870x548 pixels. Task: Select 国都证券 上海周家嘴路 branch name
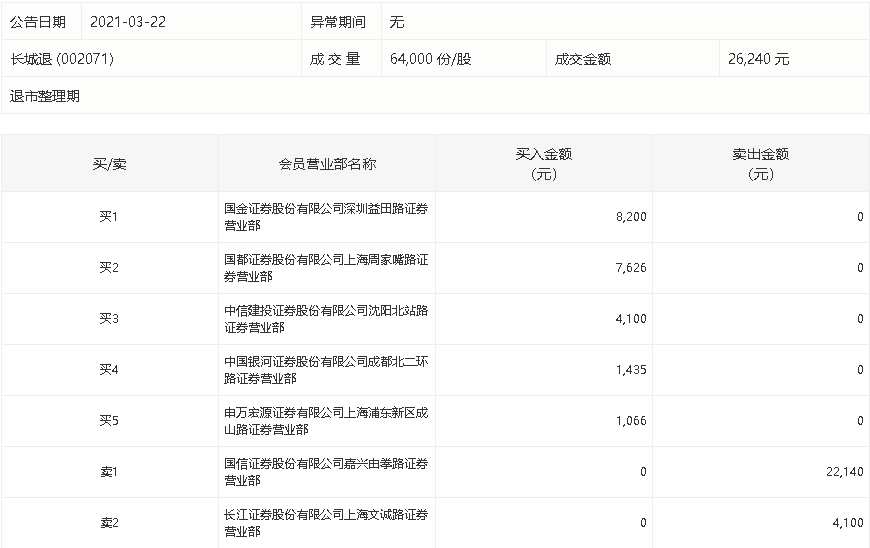pyautogui.click(x=326, y=268)
